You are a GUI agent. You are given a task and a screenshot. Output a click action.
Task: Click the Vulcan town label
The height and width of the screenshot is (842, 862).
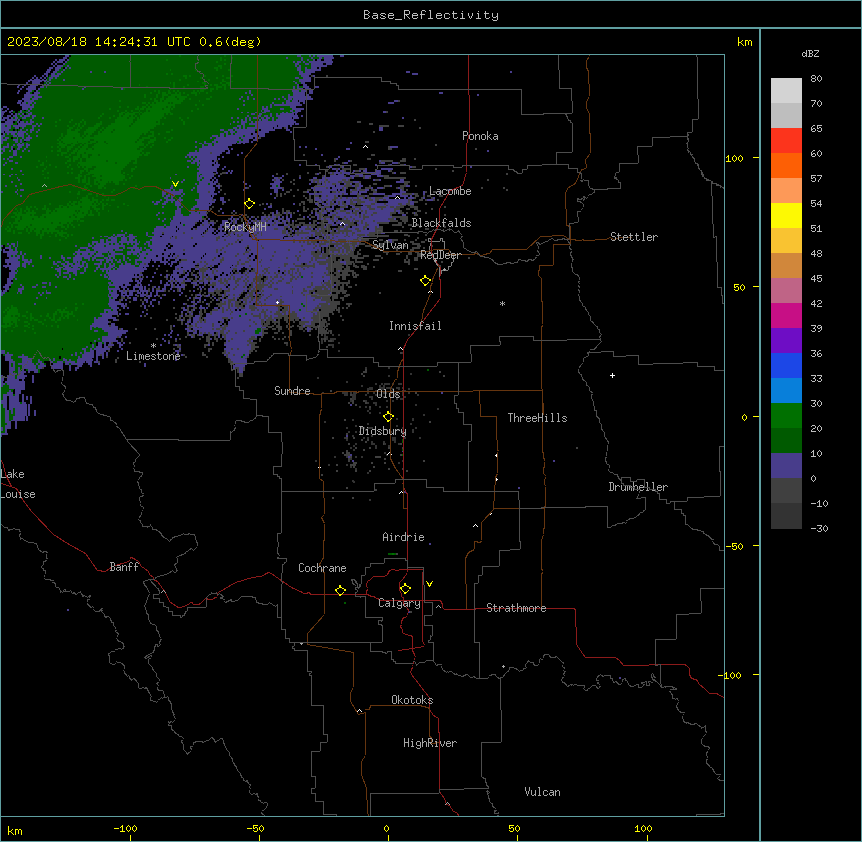click(x=542, y=792)
